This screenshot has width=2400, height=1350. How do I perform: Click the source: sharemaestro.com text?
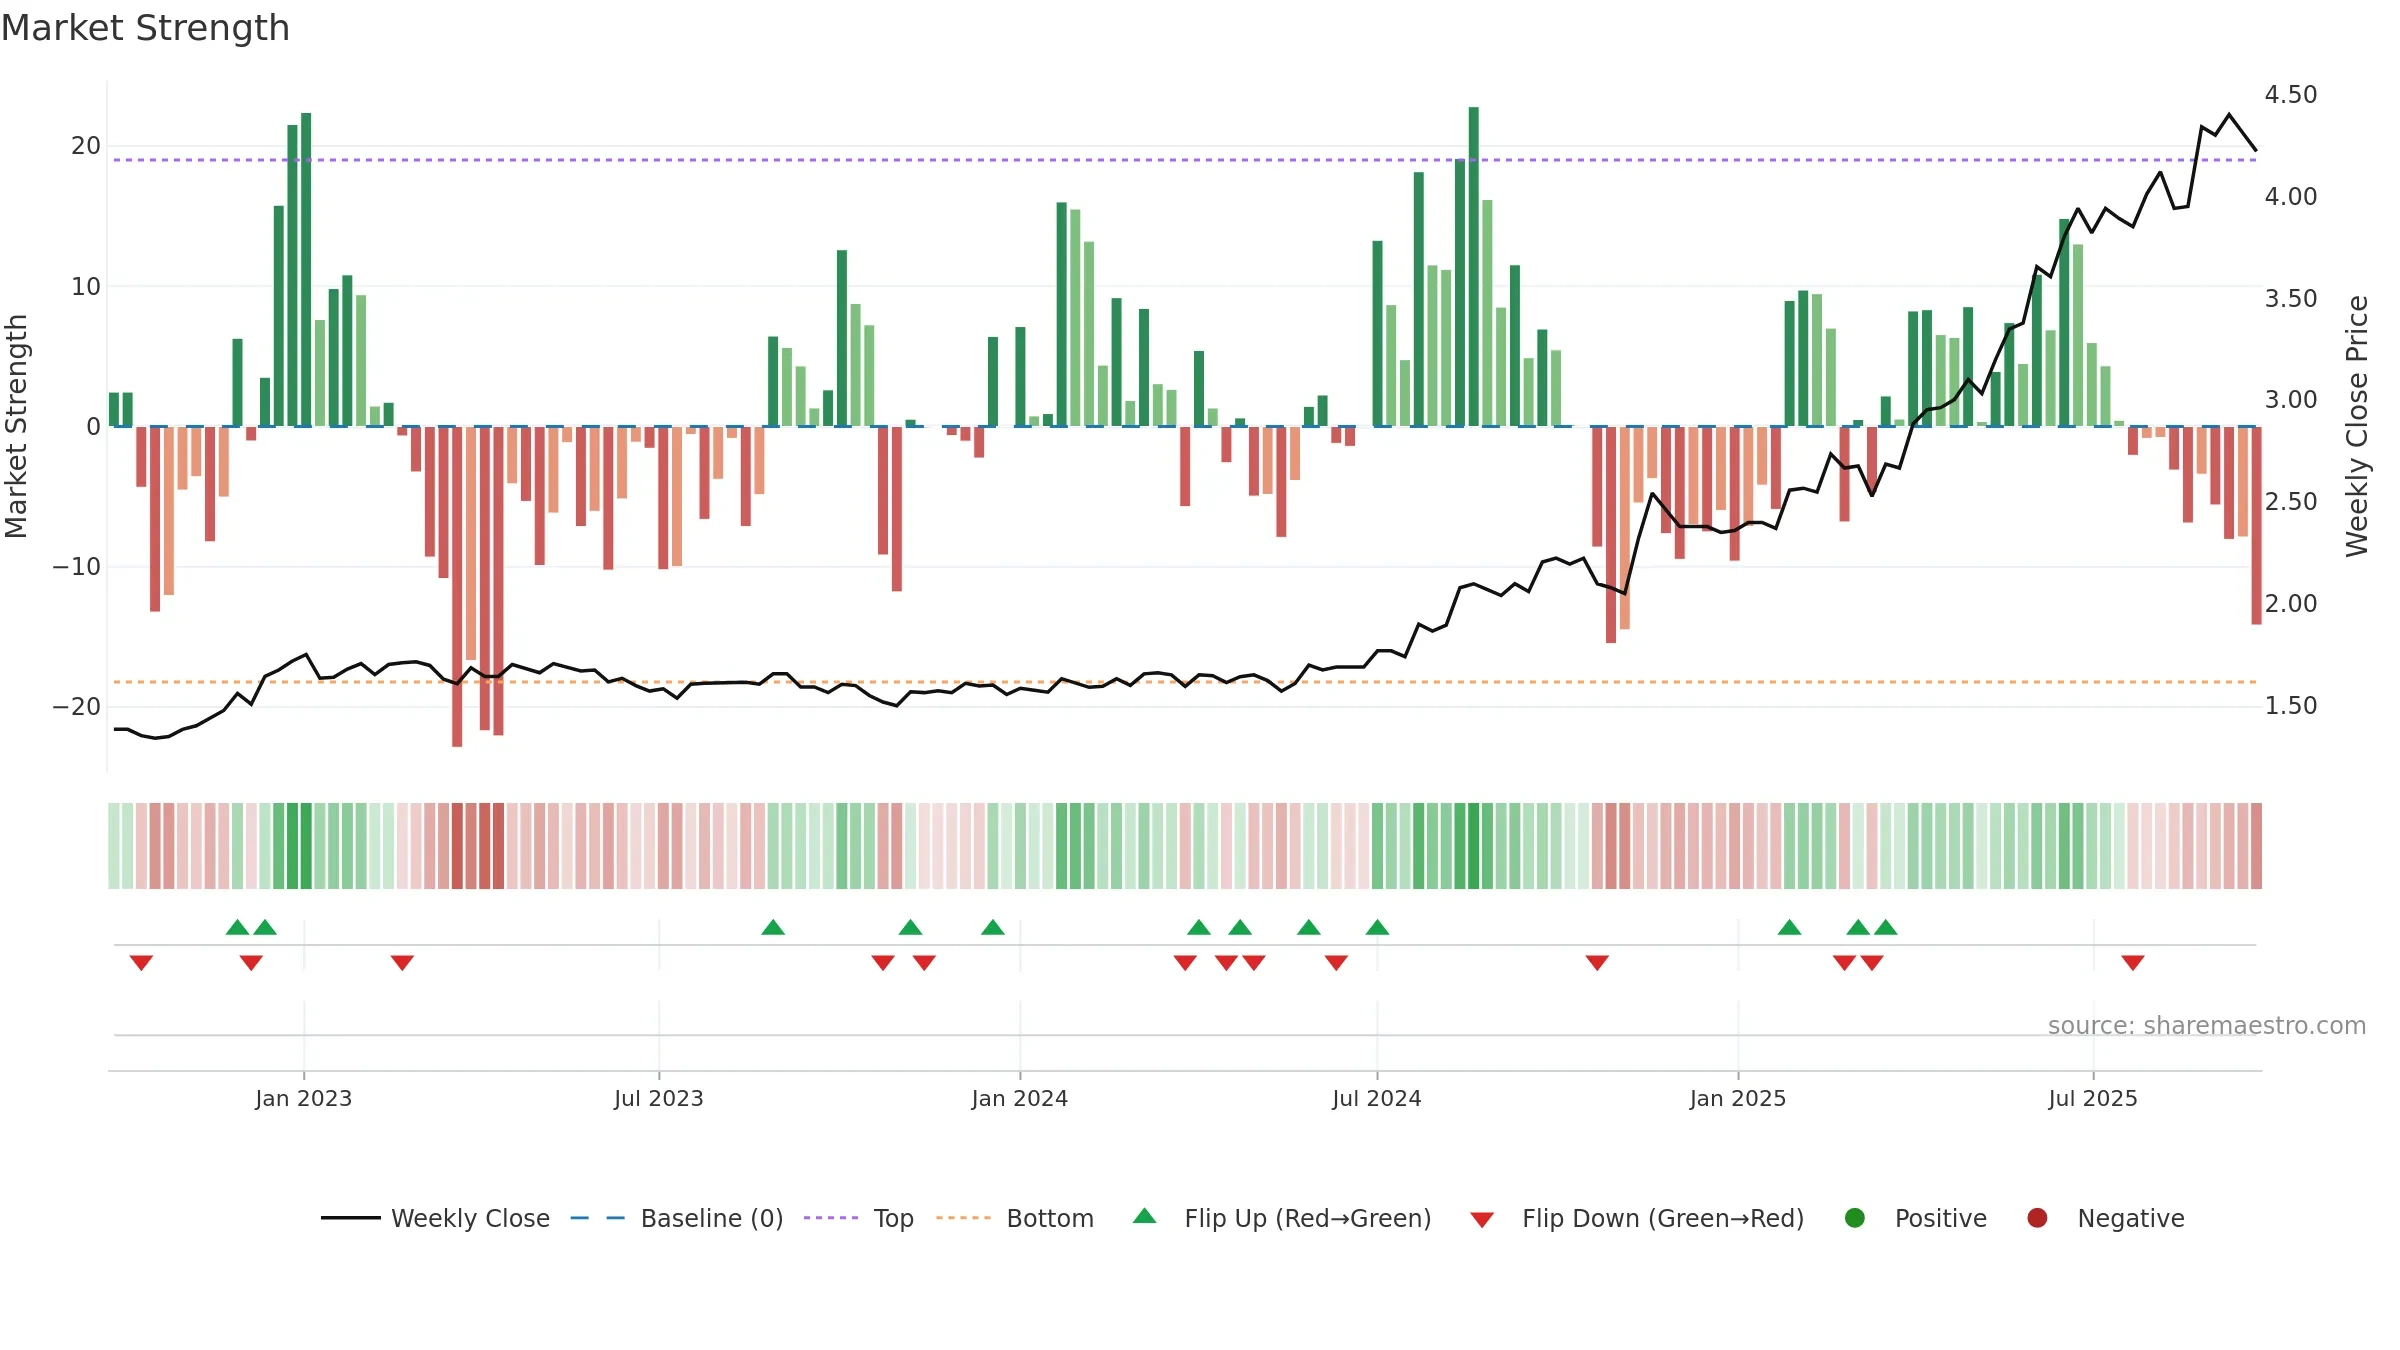click(2207, 1026)
